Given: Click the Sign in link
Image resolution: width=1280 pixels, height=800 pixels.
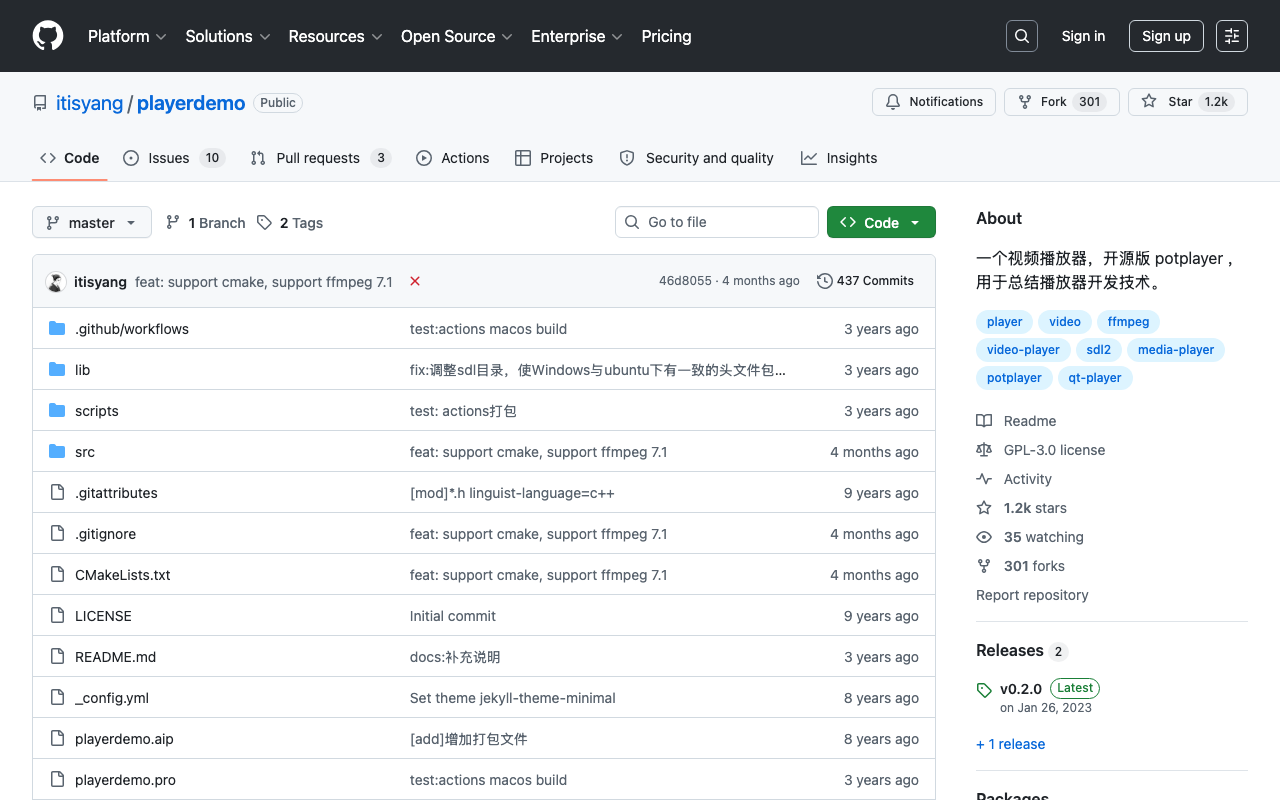Looking at the screenshot, I should (1083, 36).
